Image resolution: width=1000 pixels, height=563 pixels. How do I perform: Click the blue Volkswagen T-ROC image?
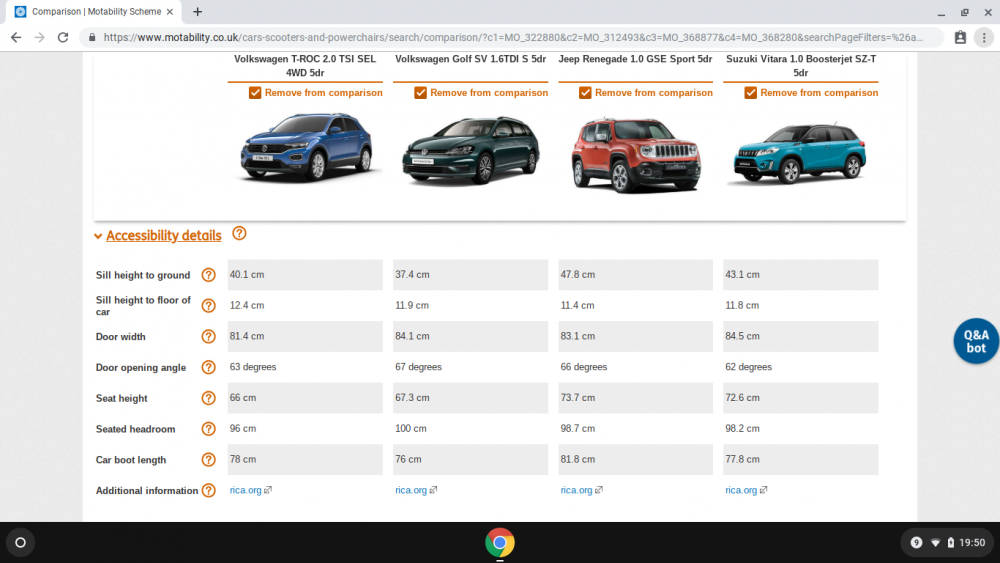pos(305,148)
